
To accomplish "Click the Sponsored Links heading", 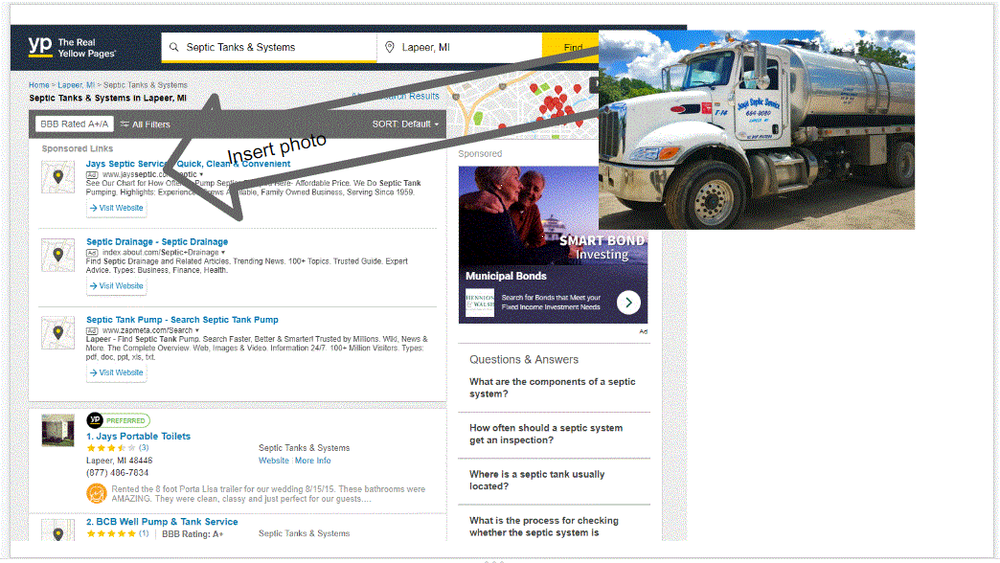I will pyautogui.click(x=77, y=149).
